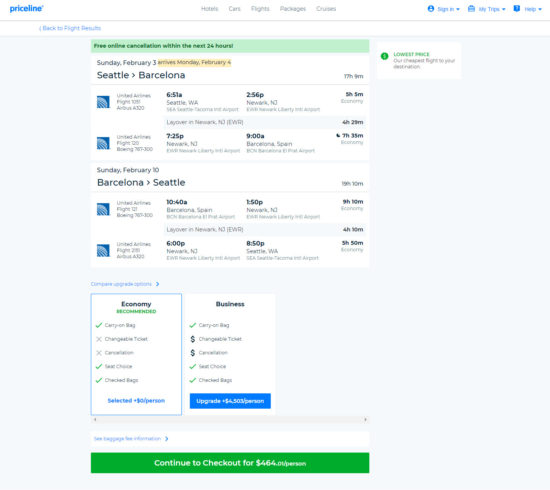Image resolution: width=550 pixels, height=490 pixels.
Task: Click overnight moon icon beside 7h 35m
Action: 338,135
